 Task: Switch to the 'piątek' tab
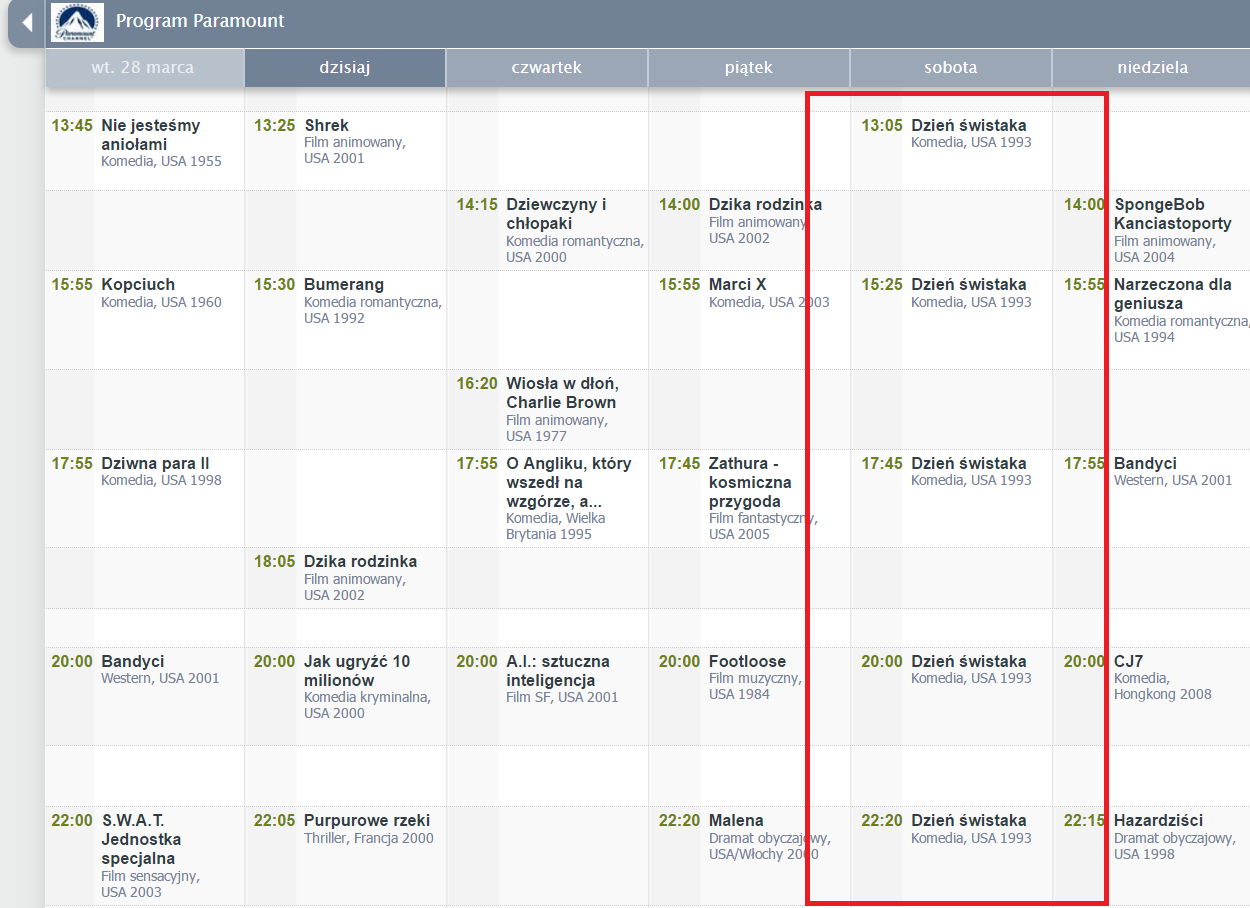coord(749,68)
